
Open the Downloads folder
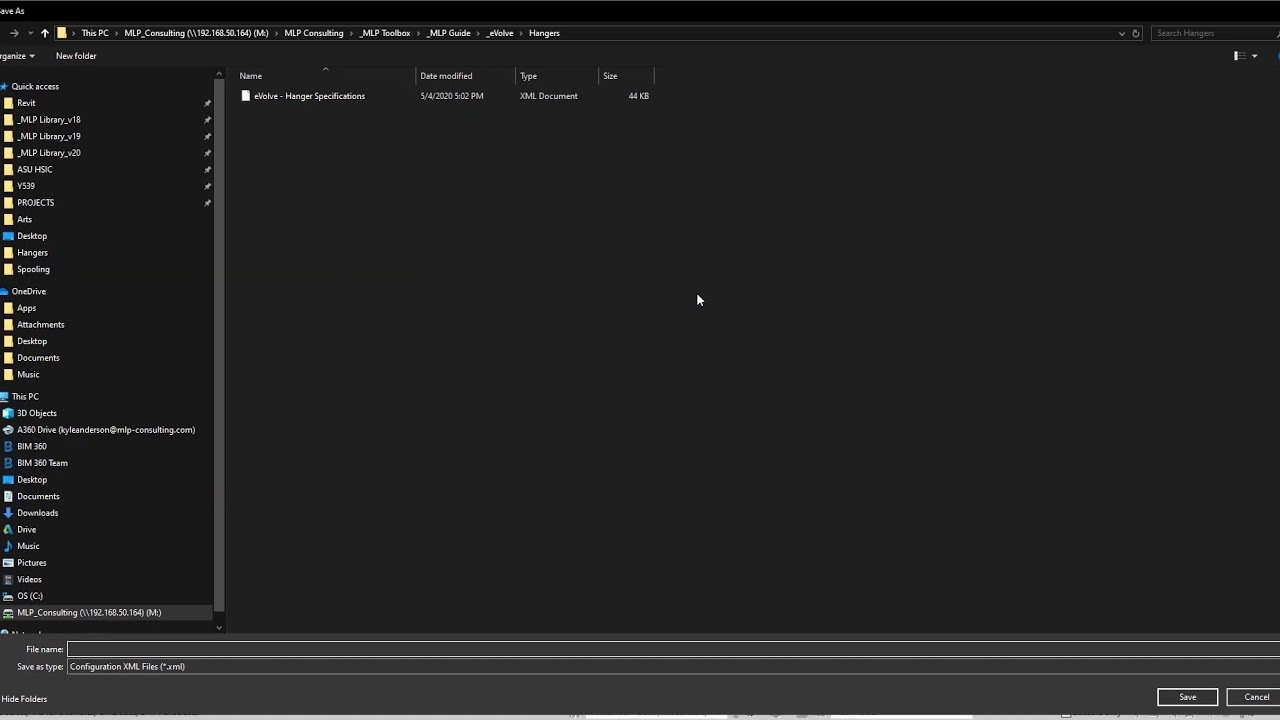point(37,513)
